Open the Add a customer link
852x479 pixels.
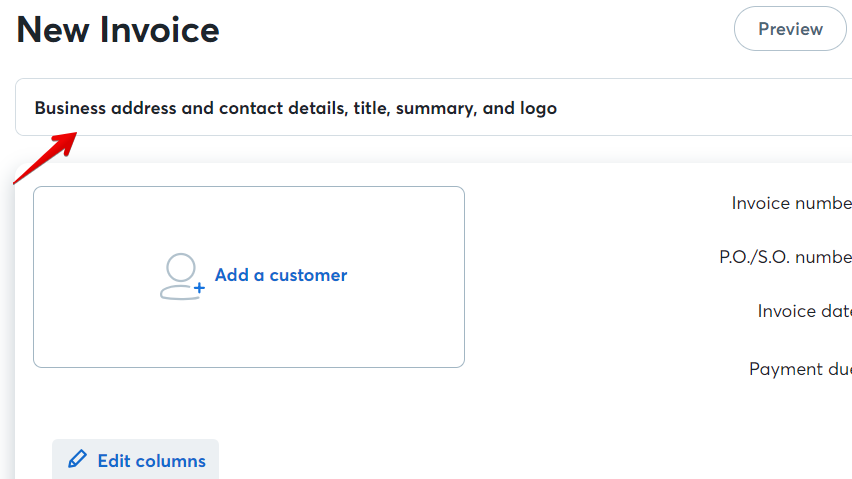[x=281, y=275]
